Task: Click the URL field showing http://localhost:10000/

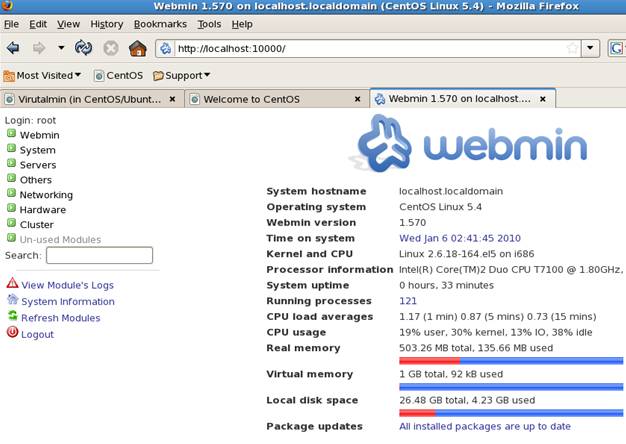Action: [369, 49]
